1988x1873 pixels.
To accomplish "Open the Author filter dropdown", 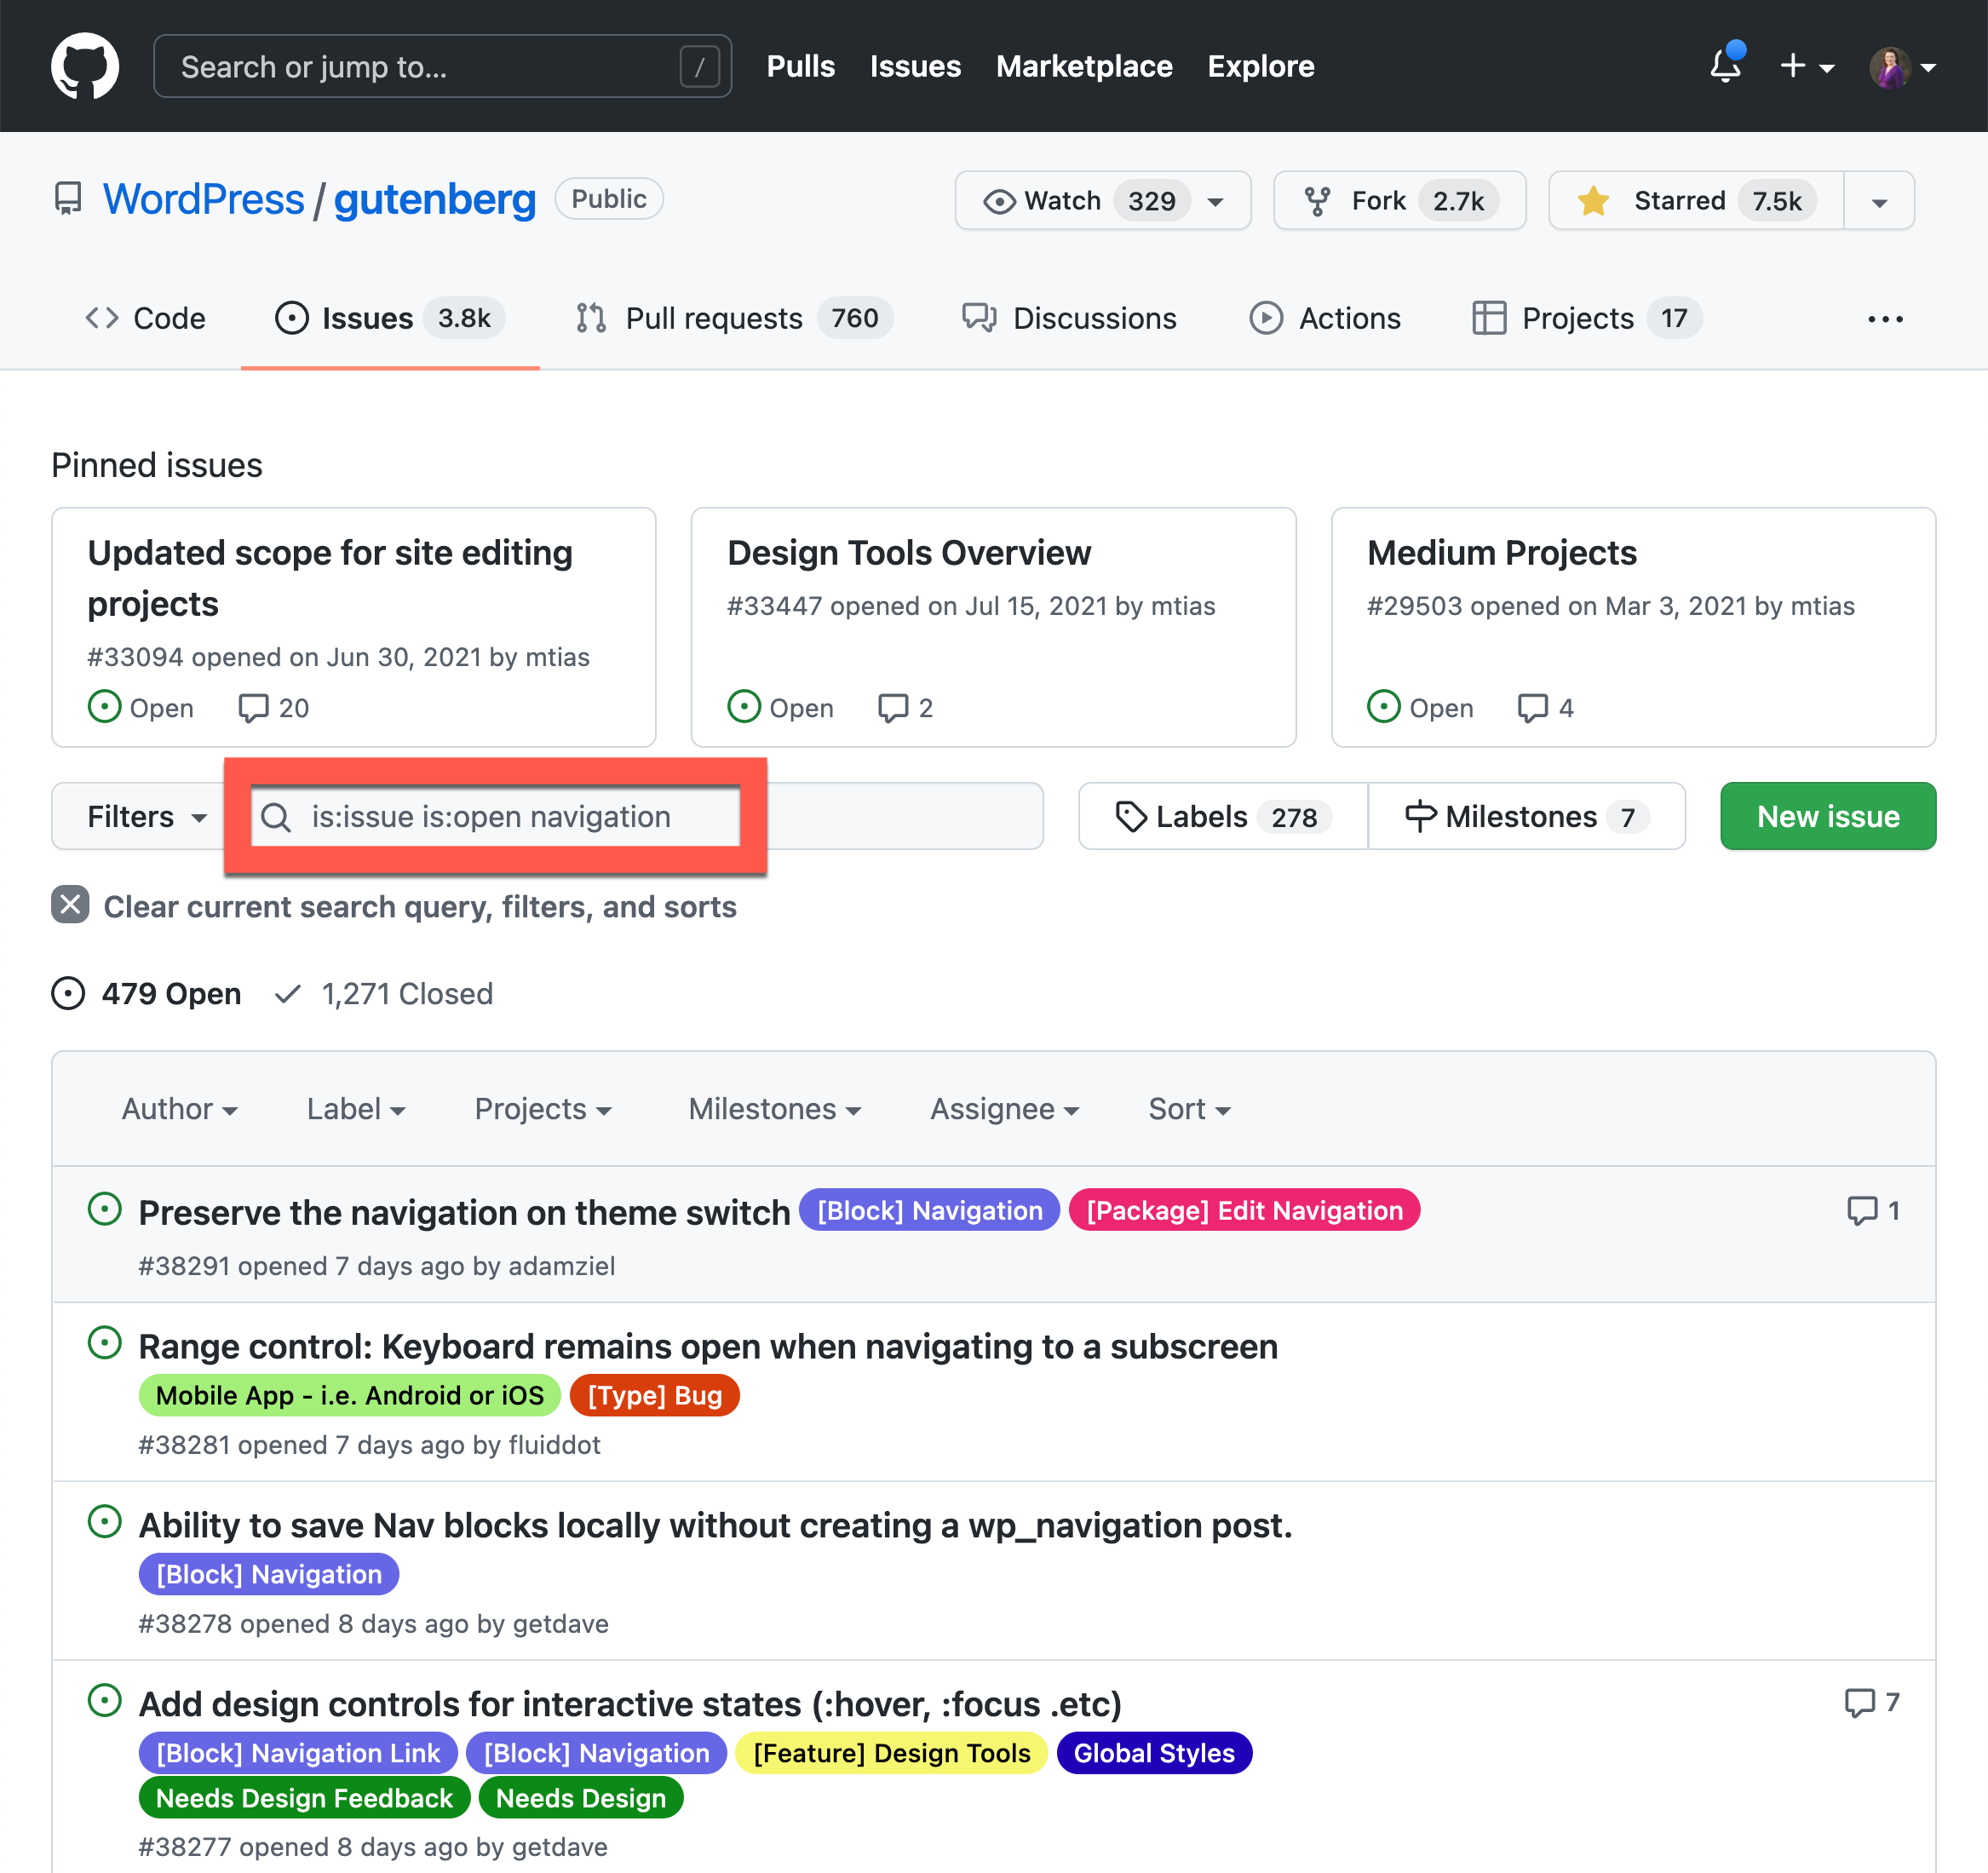I will pyautogui.click(x=180, y=1108).
